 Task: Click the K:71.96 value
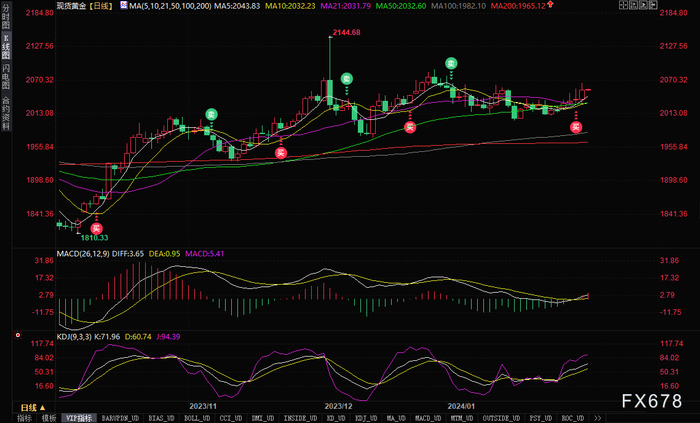pyautogui.click(x=107, y=336)
